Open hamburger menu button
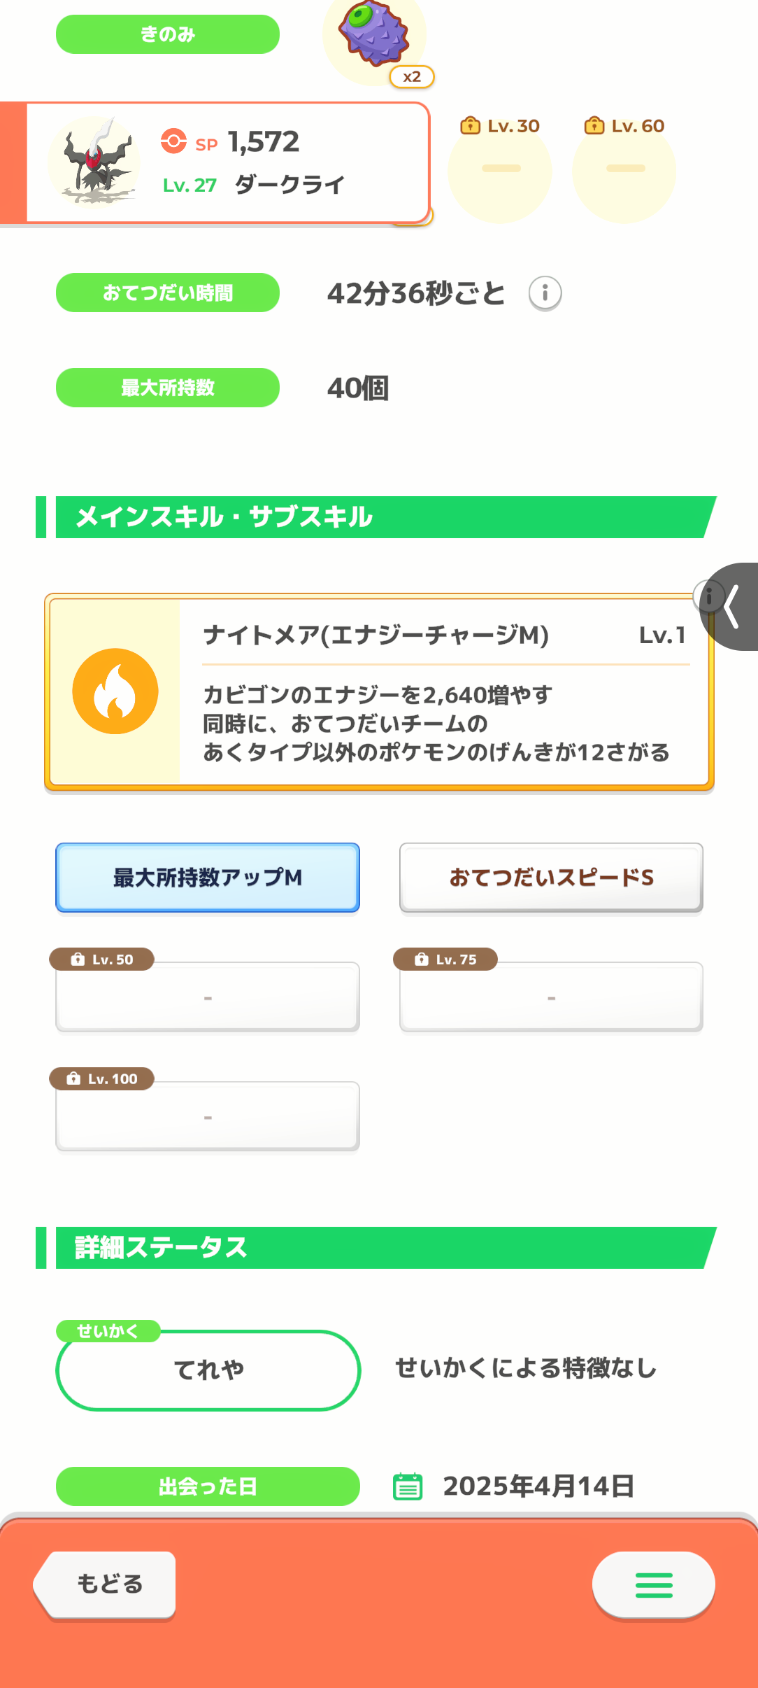Image resolution: width=758 pixels, height=1688 pixels. pos(653,1584)
